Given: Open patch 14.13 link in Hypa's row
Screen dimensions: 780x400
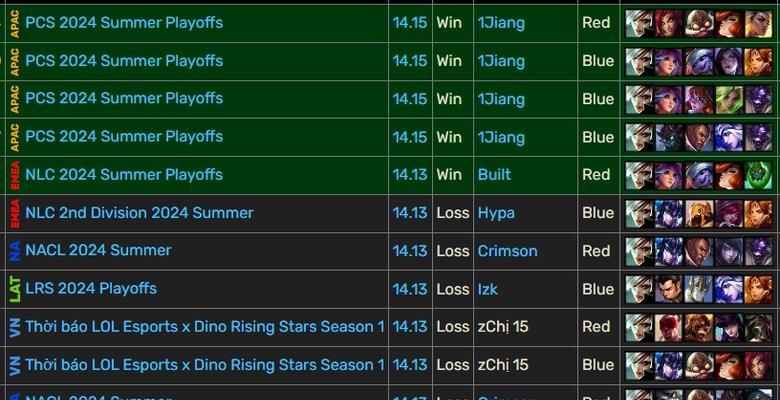Looking at the screenshot, I should pos(410,213).
